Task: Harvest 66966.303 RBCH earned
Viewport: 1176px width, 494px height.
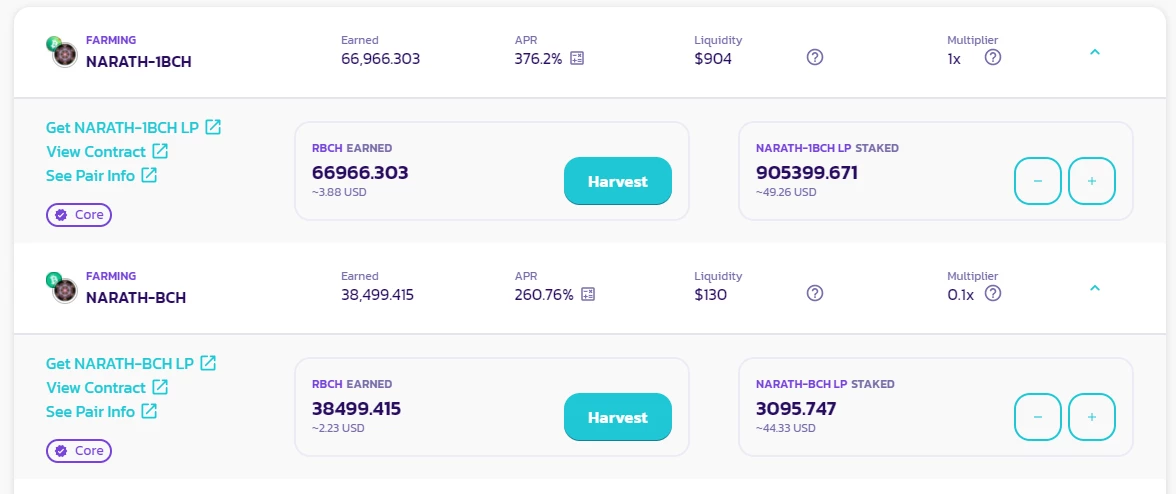Action: click(x=618, y=181)
